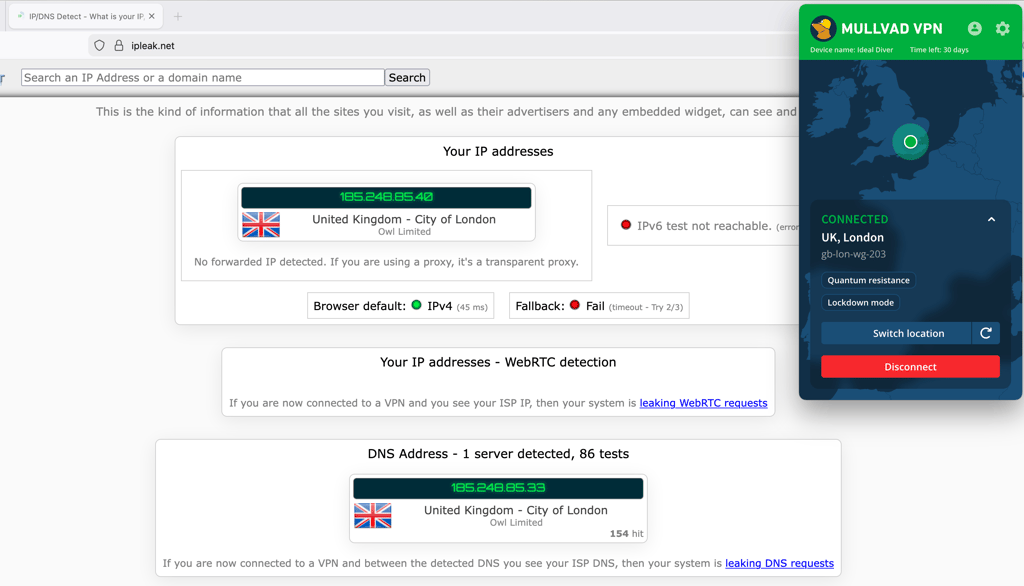Click United Kingdom - City of London under IP
This screenshot has height=586, width=1024.
404,220
